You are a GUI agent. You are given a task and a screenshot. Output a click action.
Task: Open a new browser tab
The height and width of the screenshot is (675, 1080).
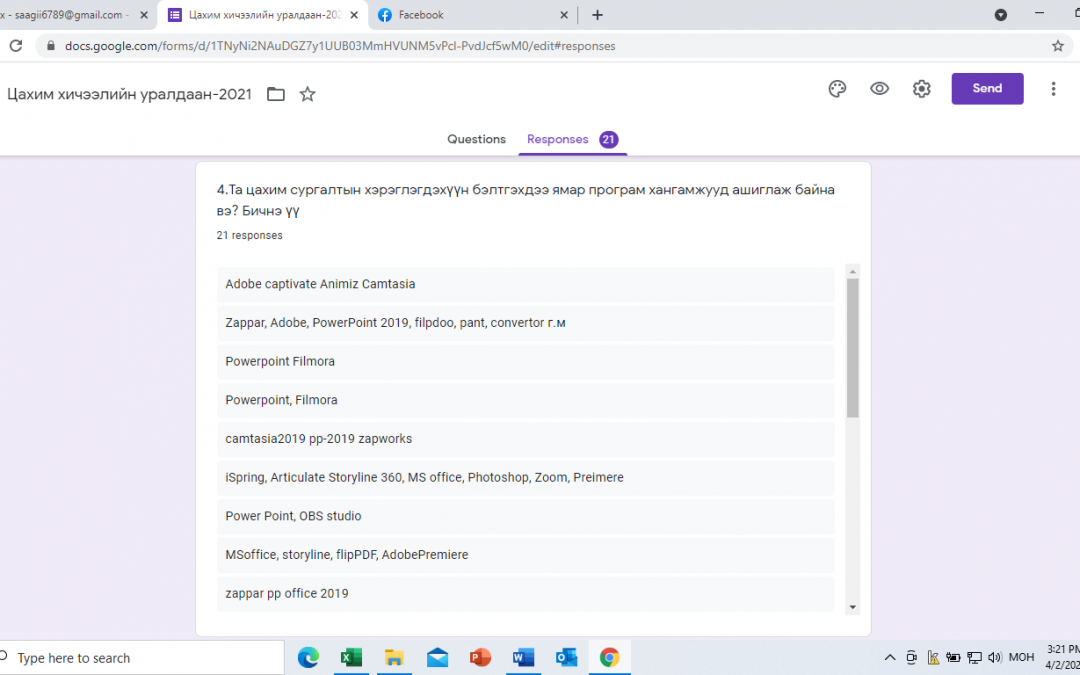click(597, 15)
